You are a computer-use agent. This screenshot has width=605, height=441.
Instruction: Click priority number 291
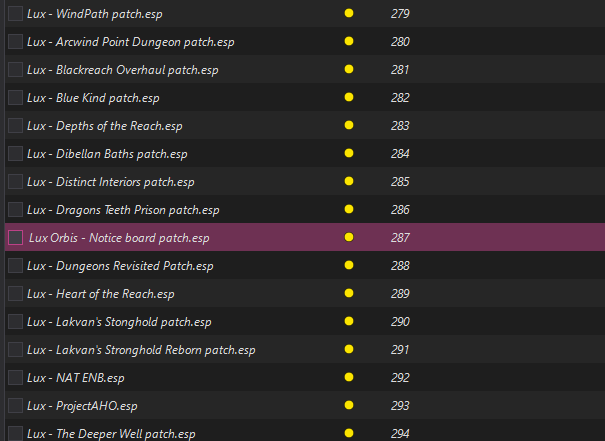[x=400, y=350]
